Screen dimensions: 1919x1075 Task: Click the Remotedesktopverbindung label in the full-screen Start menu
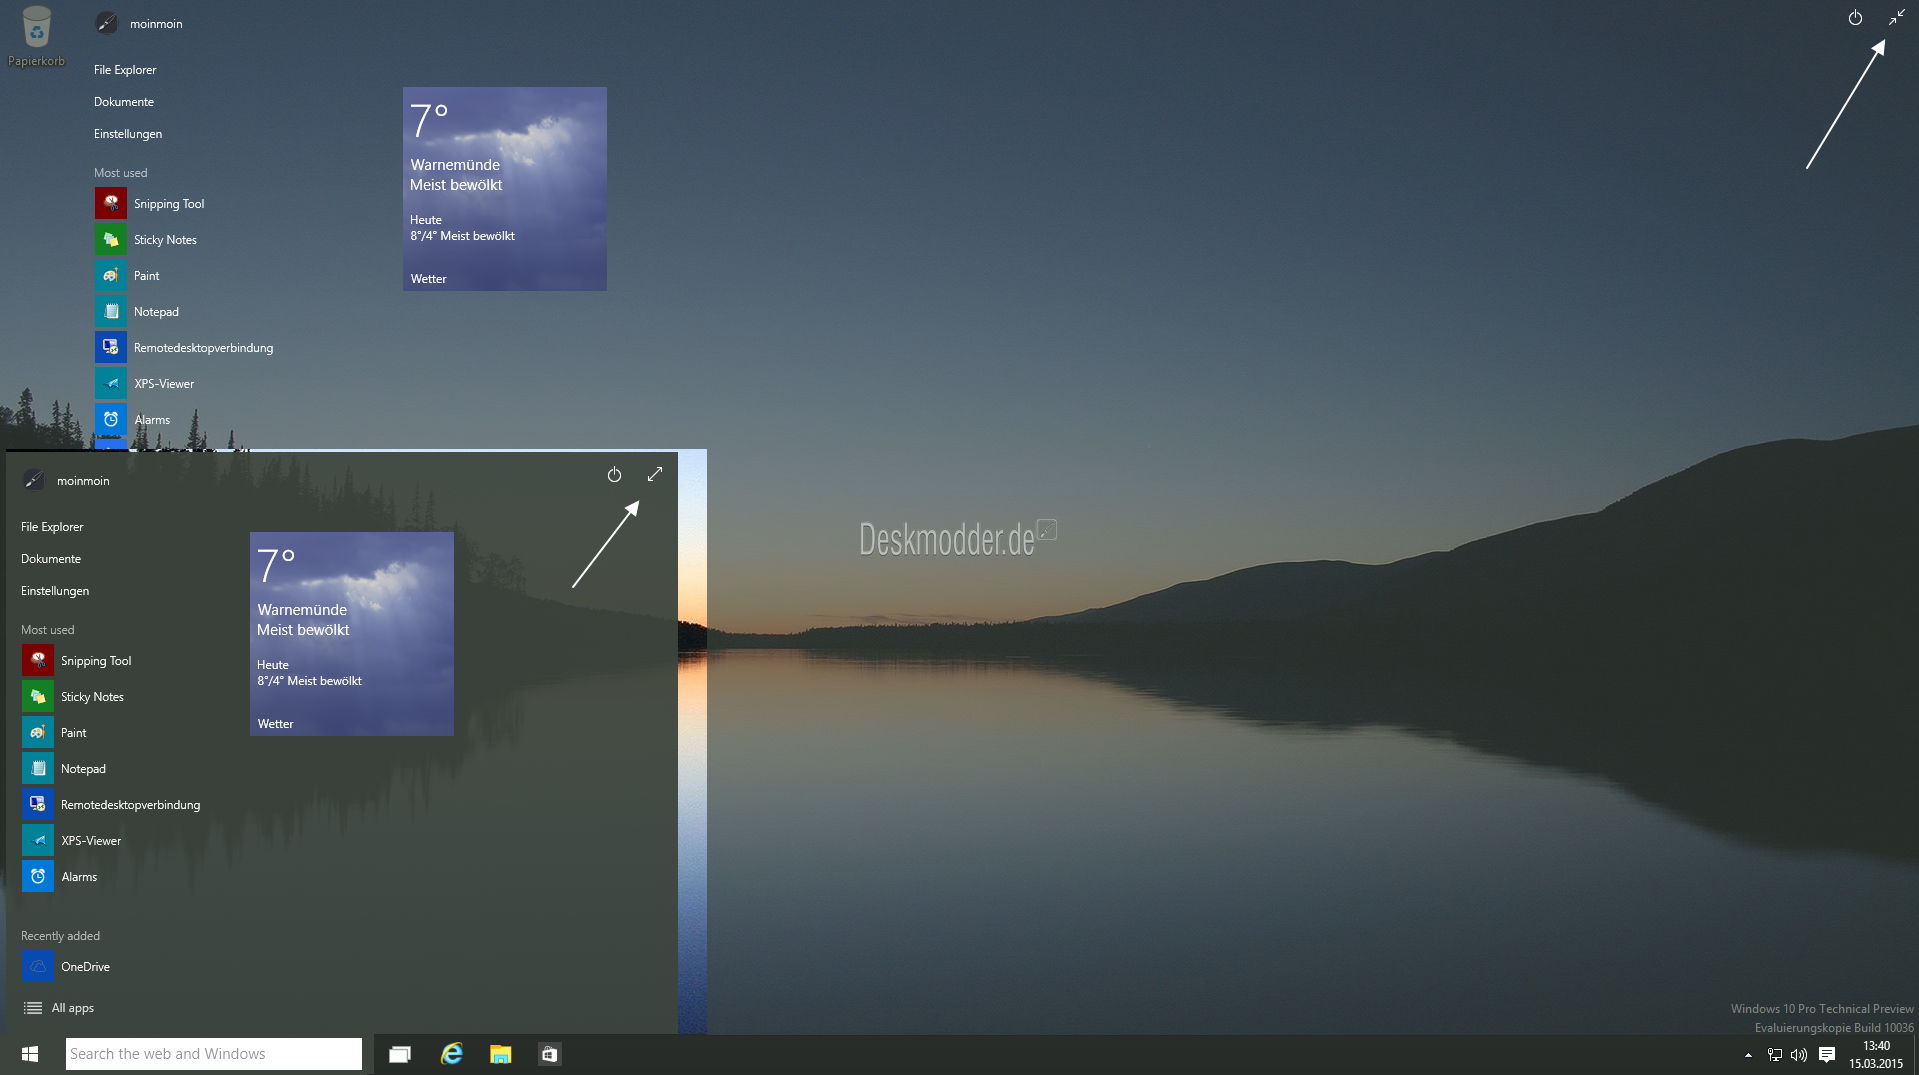click(x=203, y=348)
